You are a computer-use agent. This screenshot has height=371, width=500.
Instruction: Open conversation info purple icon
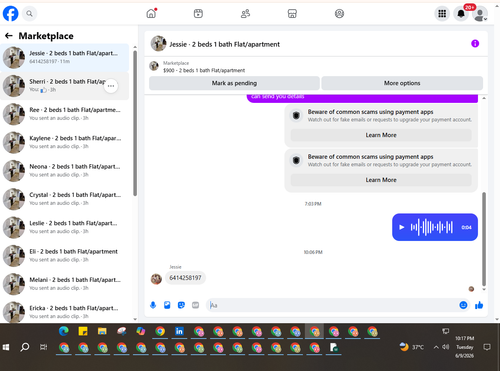[x=475, y=44]
